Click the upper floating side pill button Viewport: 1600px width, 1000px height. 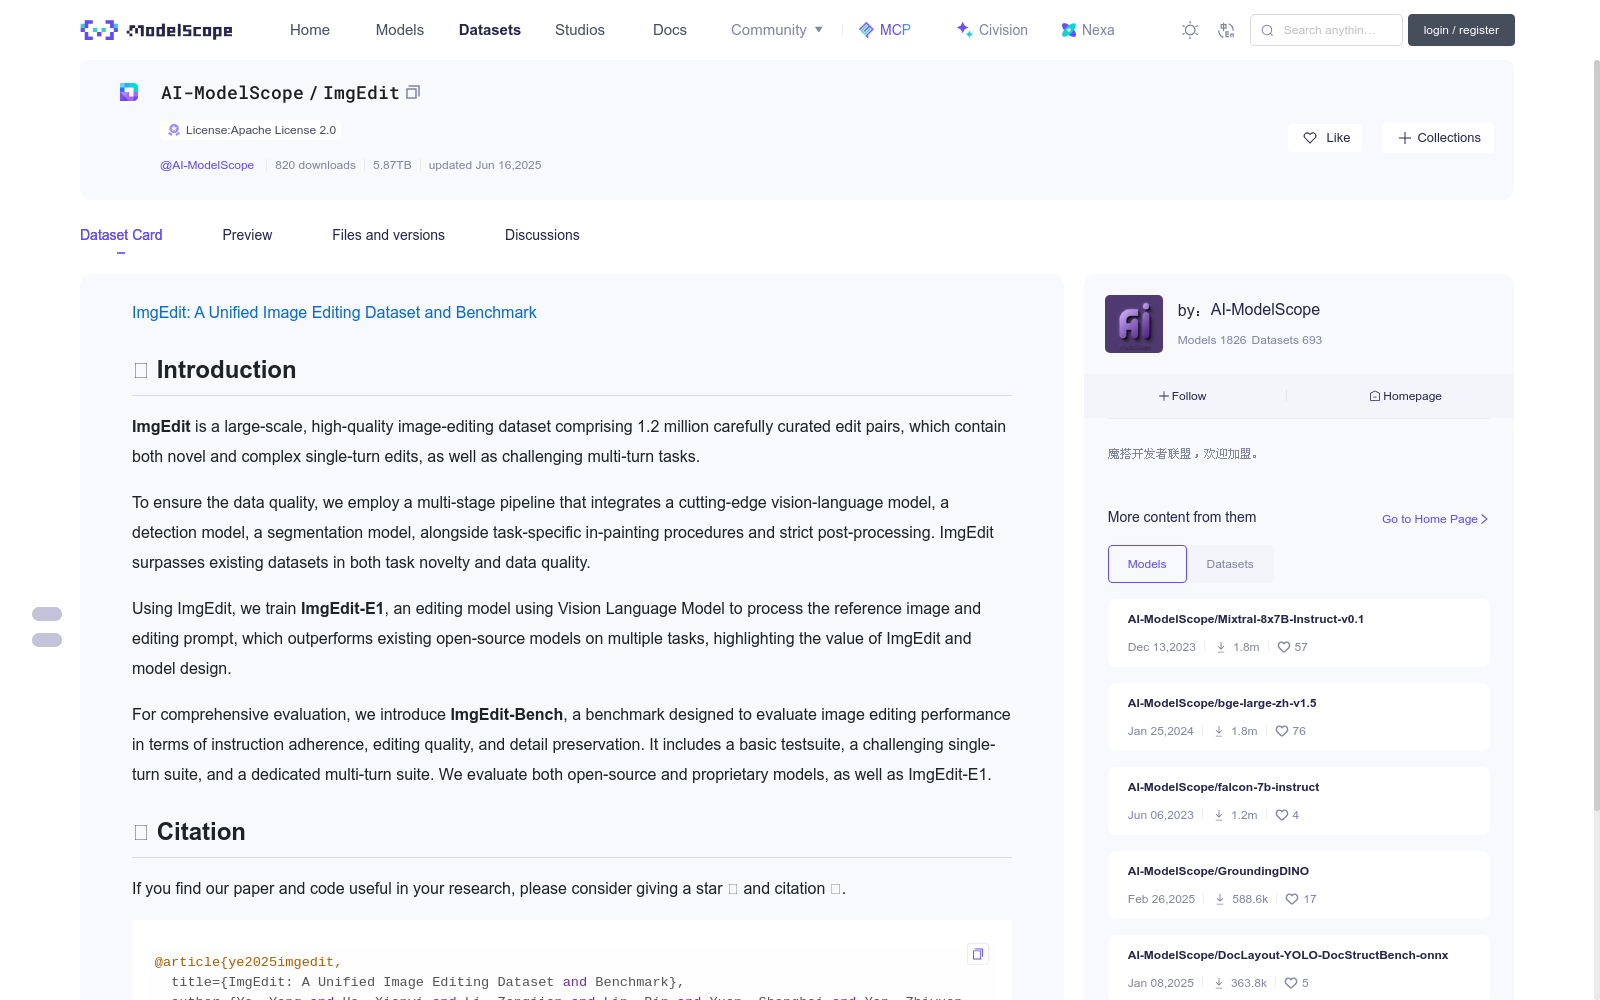click(x=47, y=614)
